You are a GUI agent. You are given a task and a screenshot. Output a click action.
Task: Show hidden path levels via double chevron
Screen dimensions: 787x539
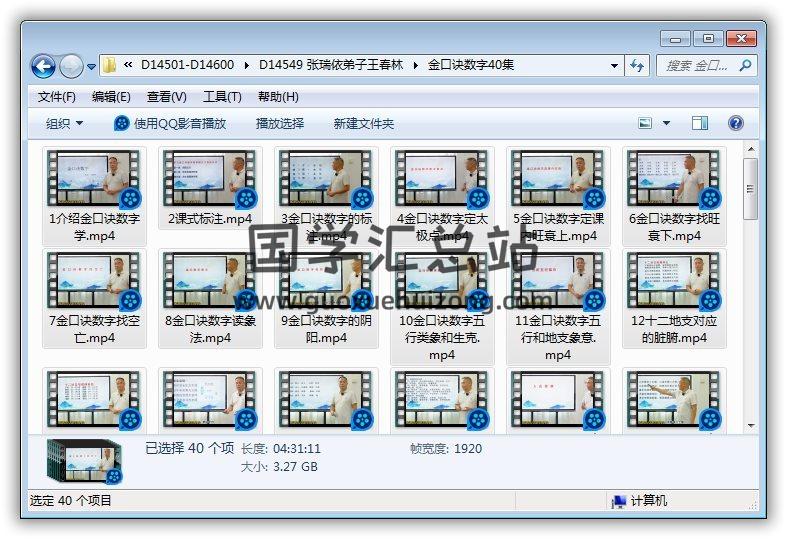point(128,65)
